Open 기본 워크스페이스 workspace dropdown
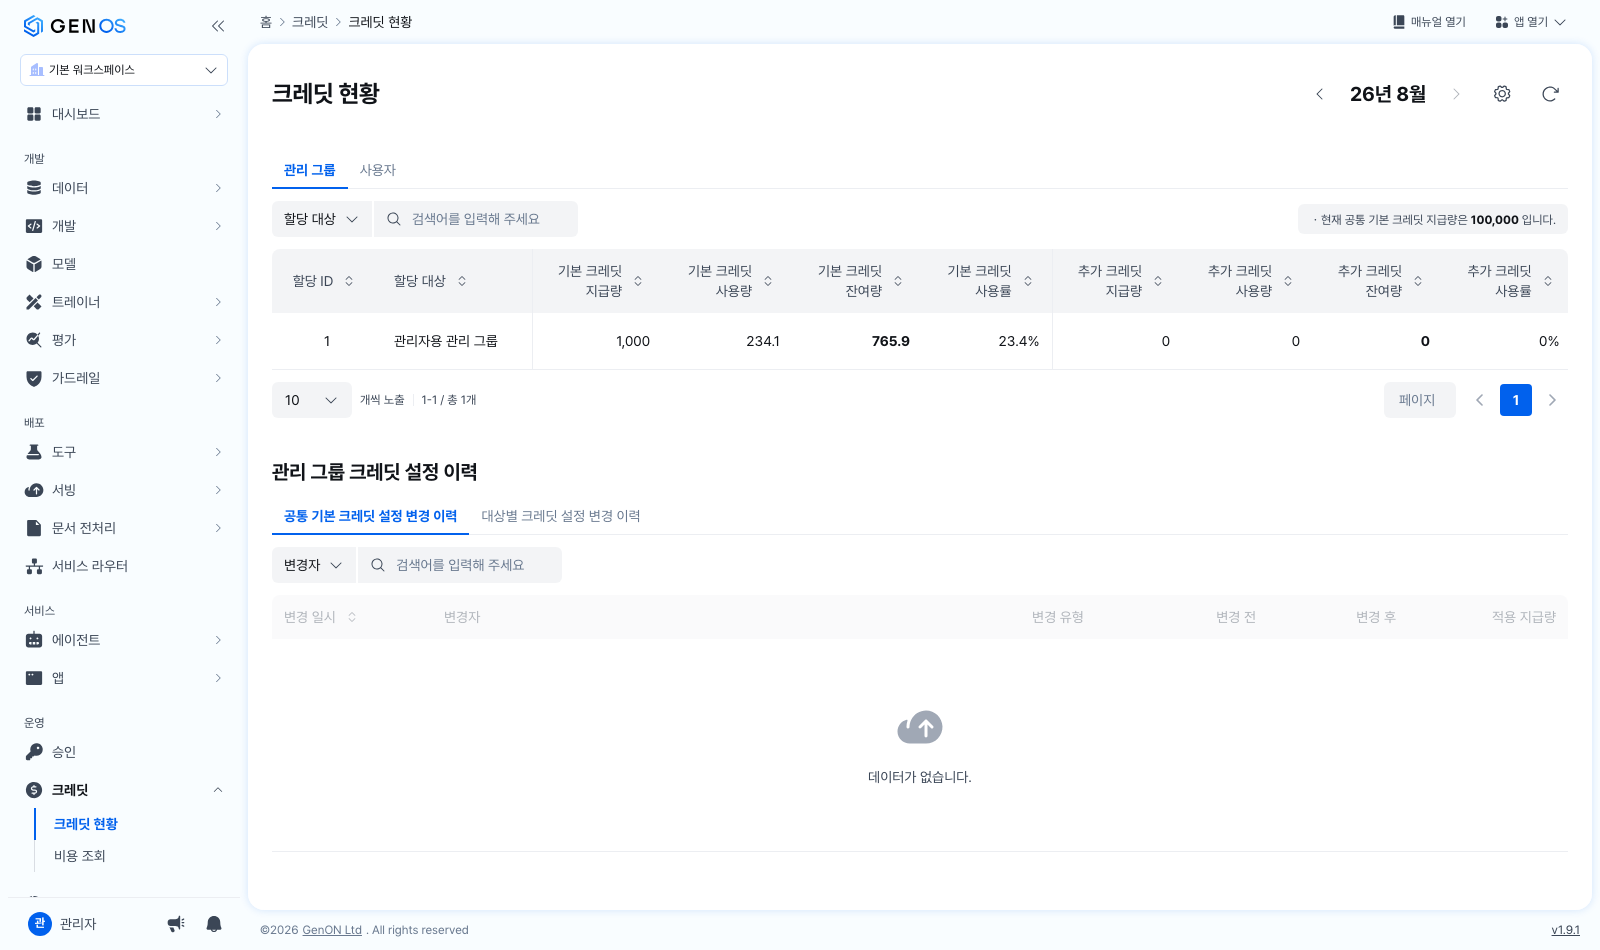Image resolution: width=1600 pixels, height=950 pixels. tap(124, 70)
